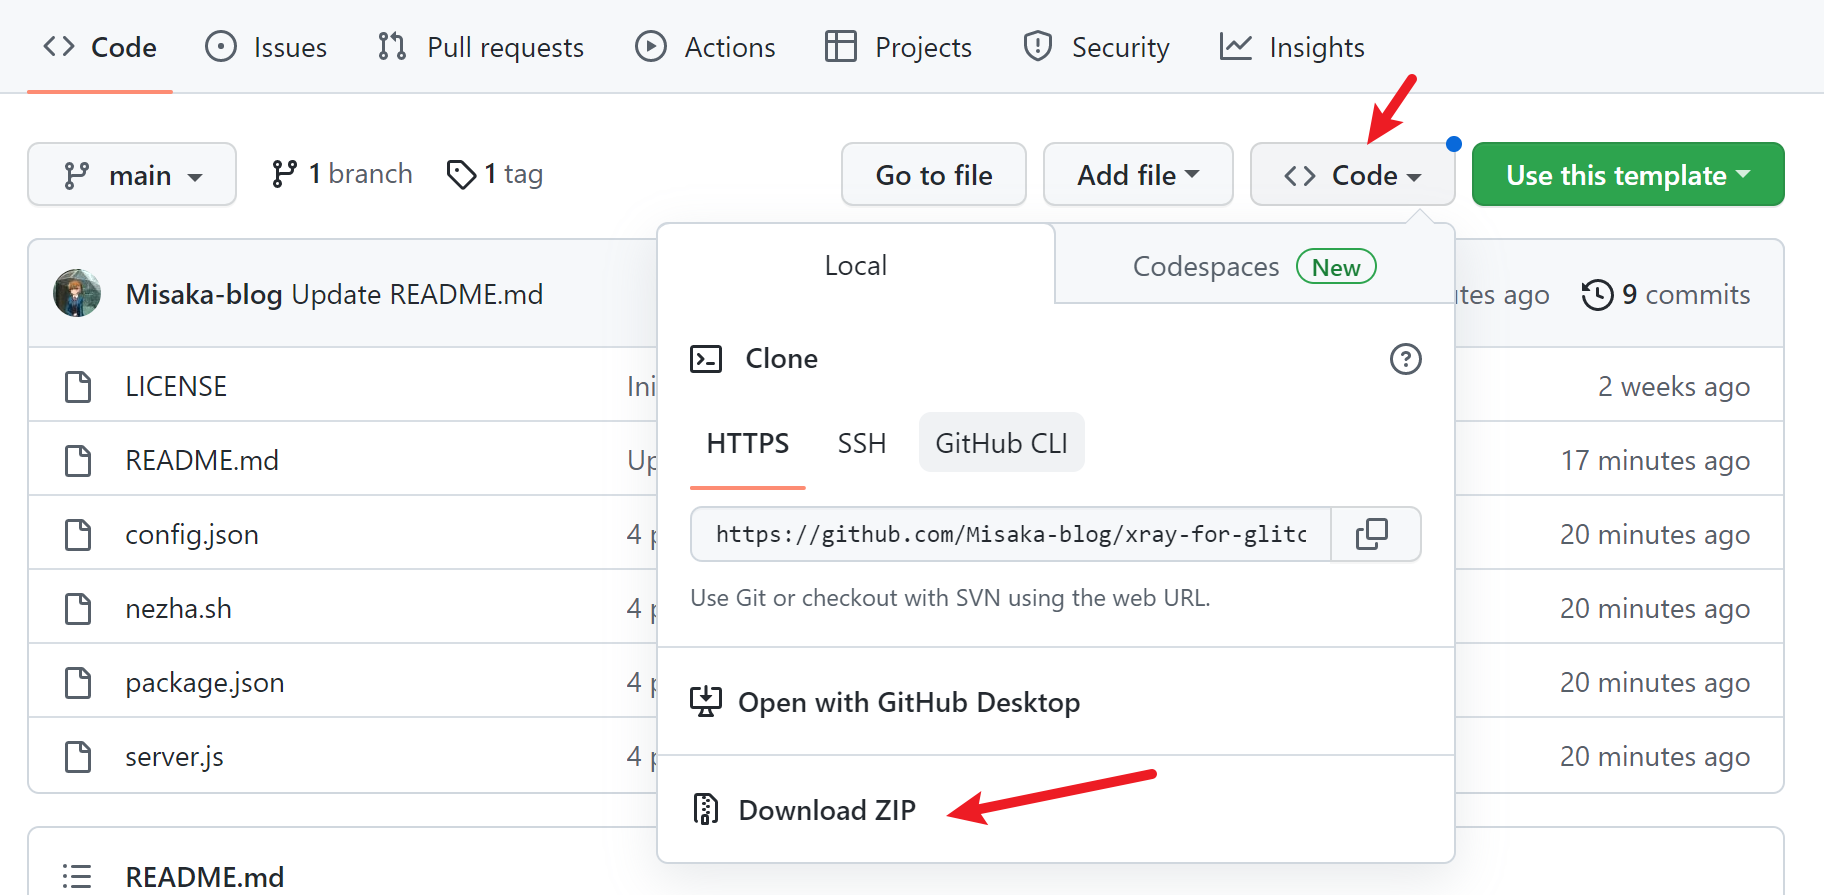Click the README table of contents icon
The width and height of the screenshot is (1824, 895).
(77, 876)
